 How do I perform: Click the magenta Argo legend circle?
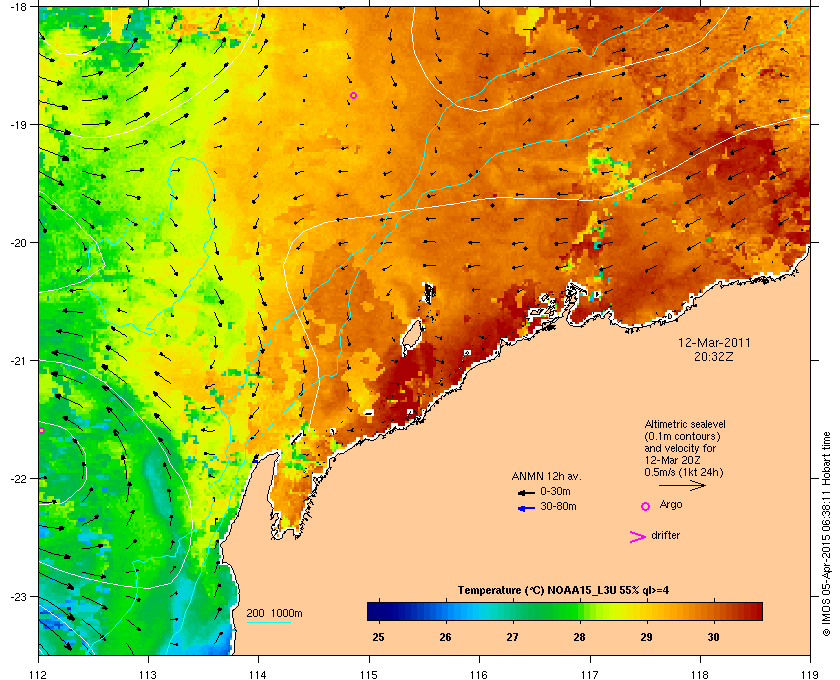tap(646, 506)
